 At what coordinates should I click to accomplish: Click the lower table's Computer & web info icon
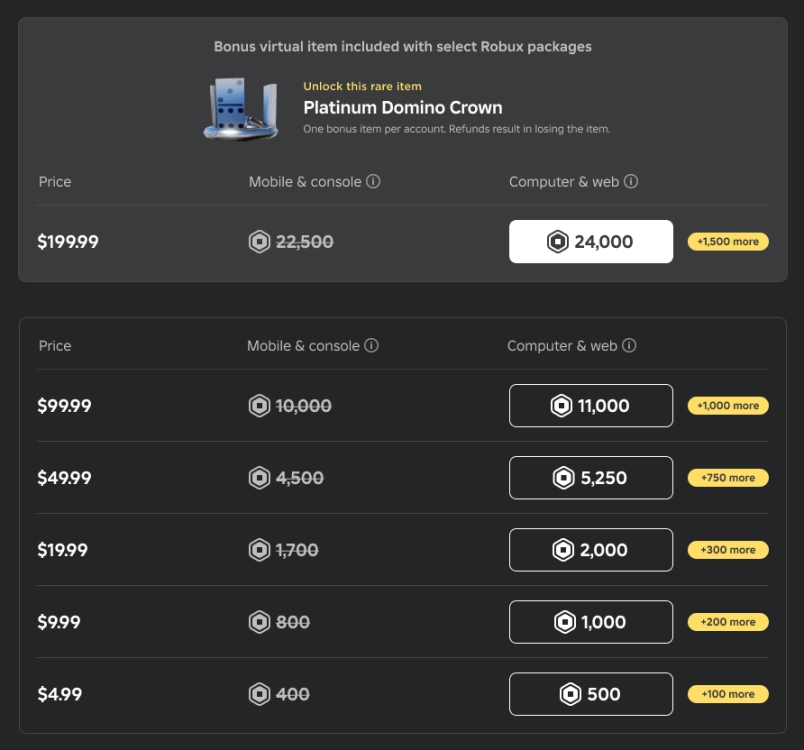pos(630,346)
